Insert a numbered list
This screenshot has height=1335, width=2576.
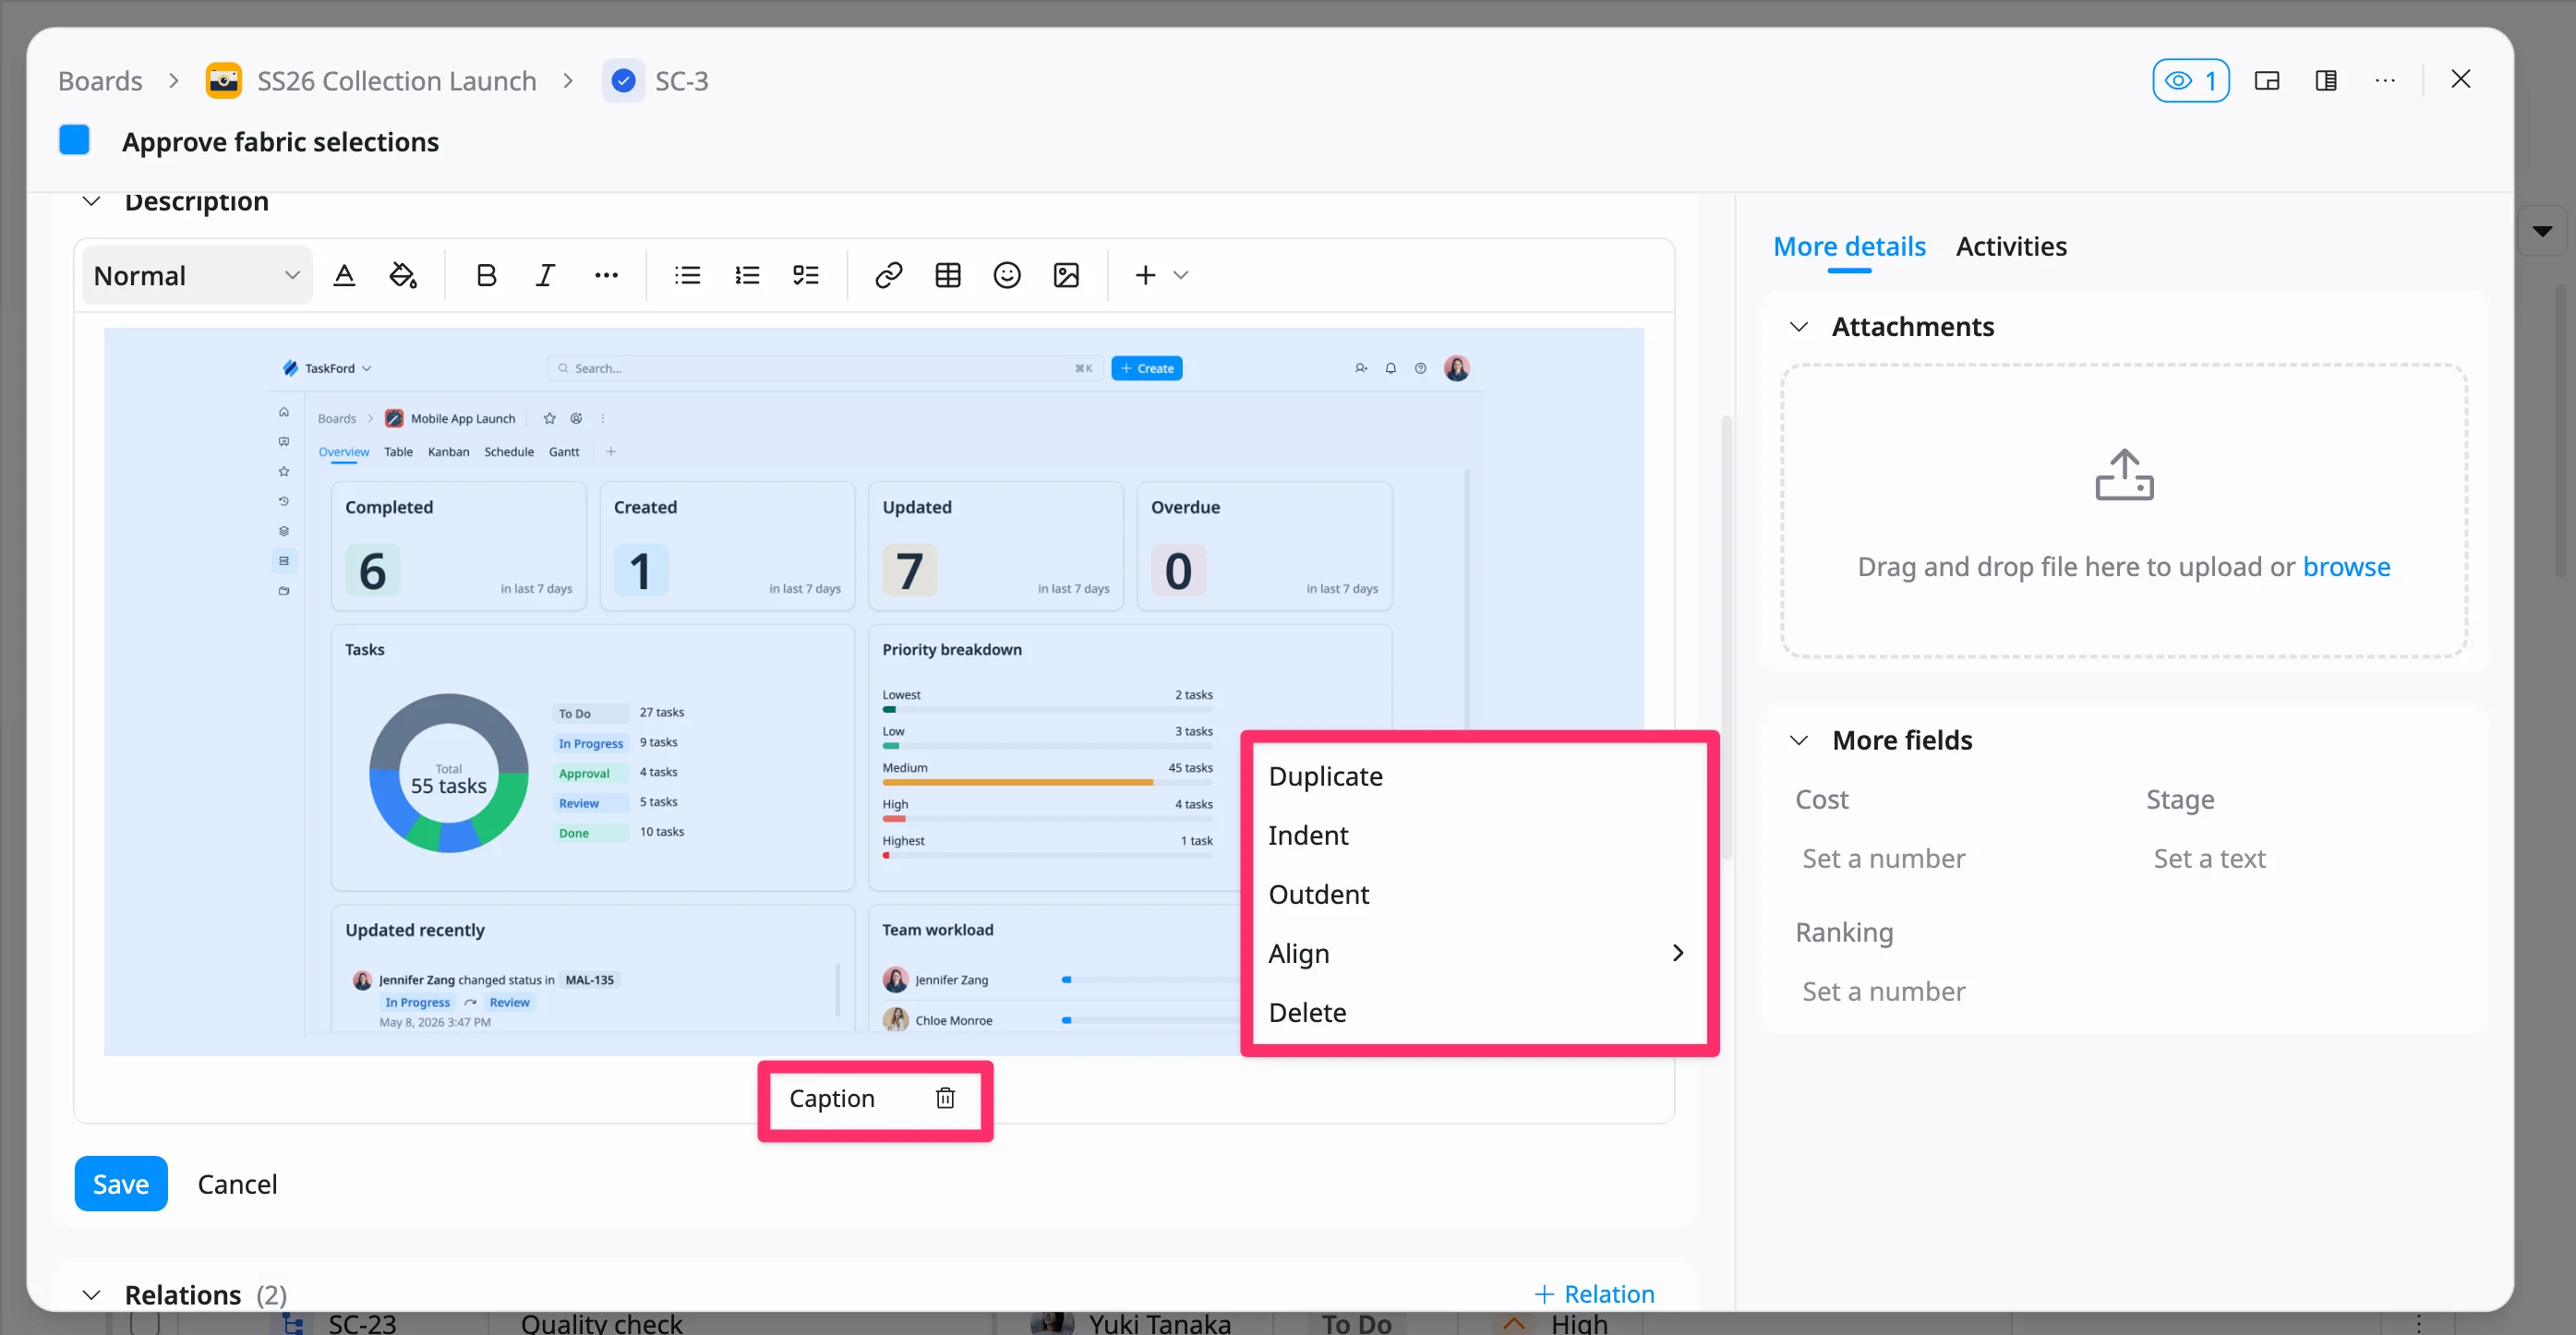pos(747,275)
